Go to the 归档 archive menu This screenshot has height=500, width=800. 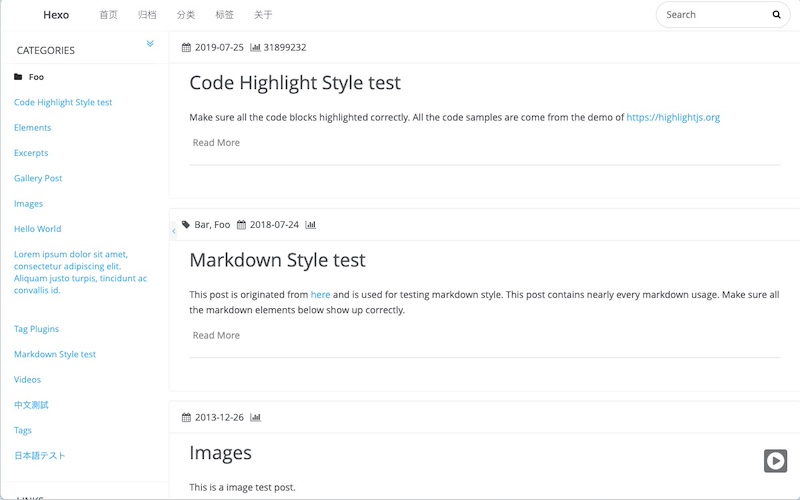[x=147, y=15]
